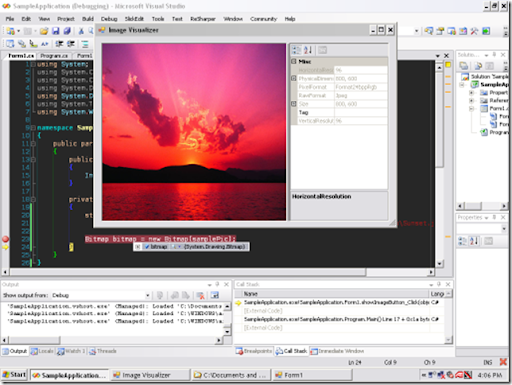The image size is (512, 385).
Task: Expand the Size property row
Action: pos(294,104)
